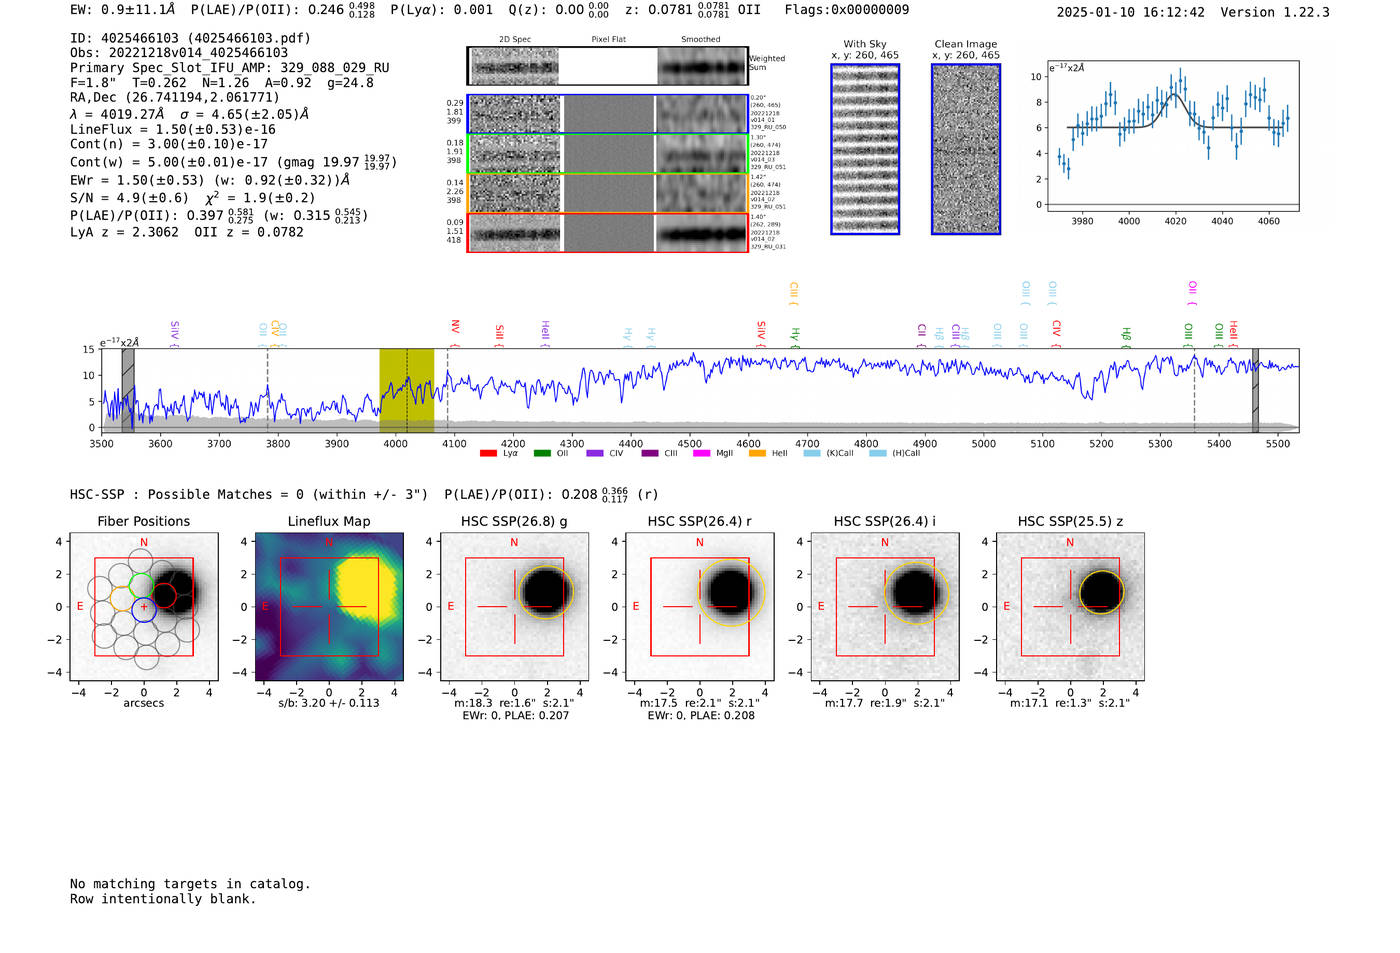Open the HSC SSP(25.5) z cutout

1070,607
